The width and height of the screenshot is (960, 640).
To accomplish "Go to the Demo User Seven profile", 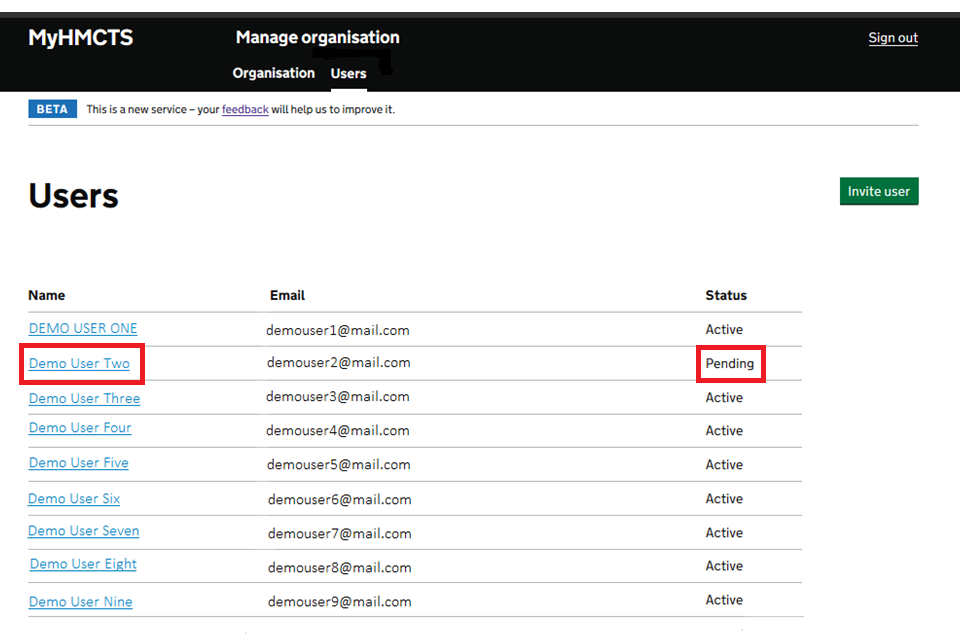I will pyautogui.click(x=83, y=531).
